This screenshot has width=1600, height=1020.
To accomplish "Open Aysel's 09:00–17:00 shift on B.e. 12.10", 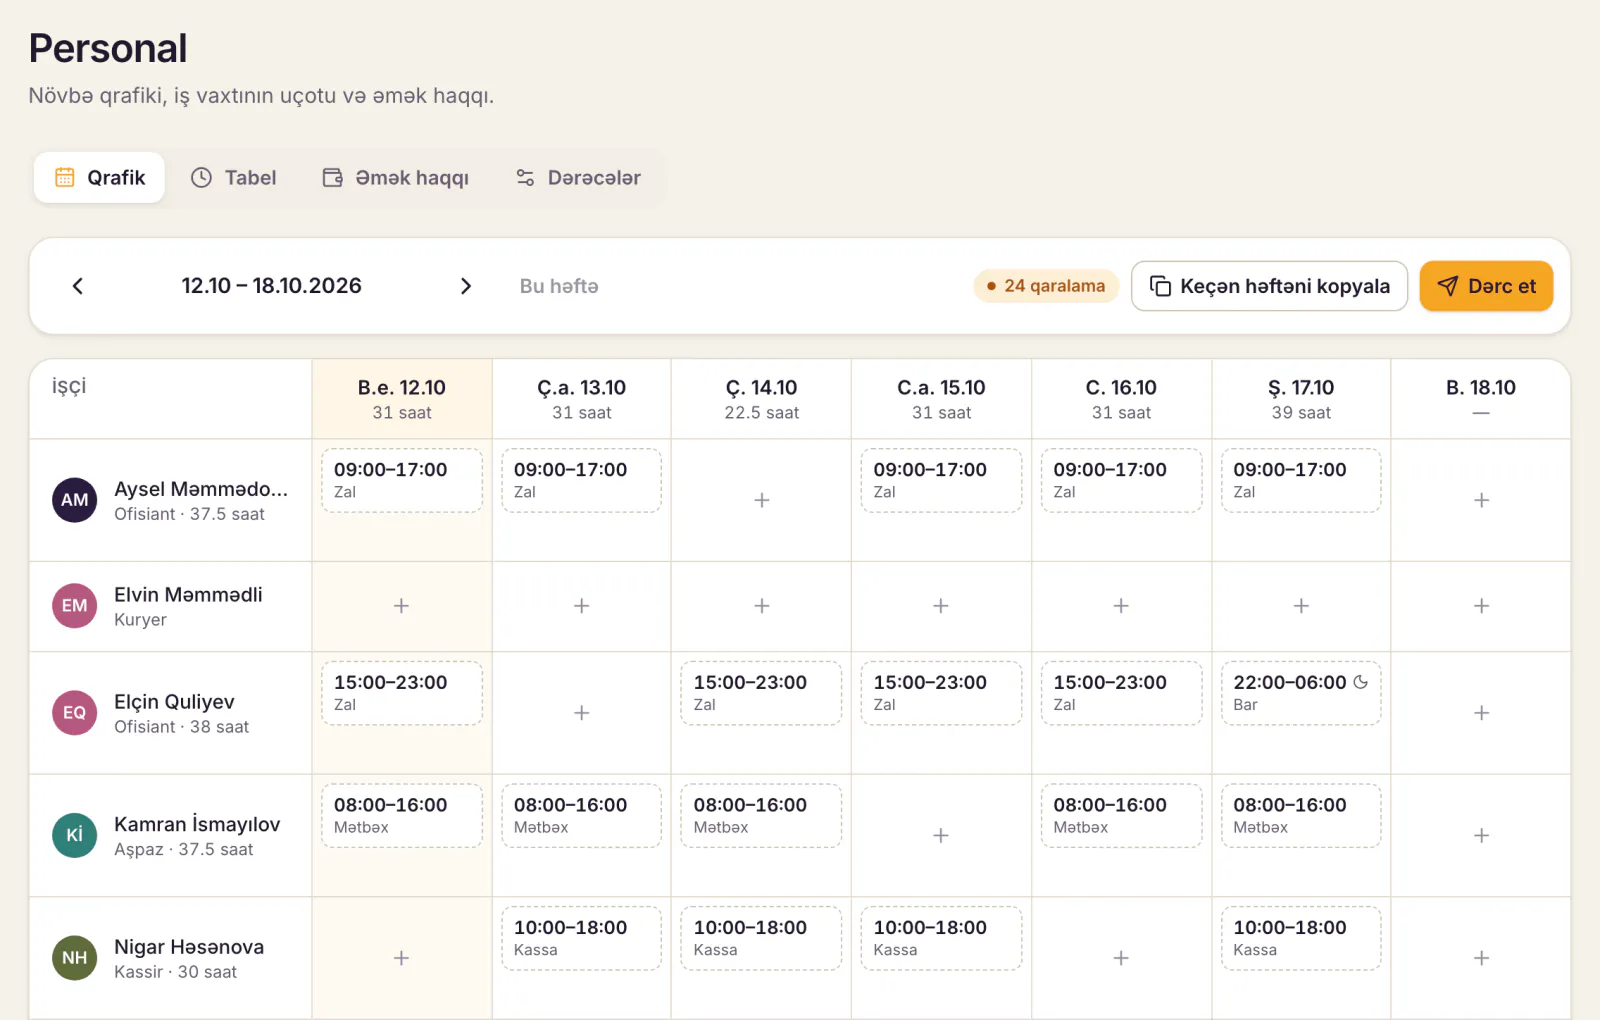I will (402, 480).
